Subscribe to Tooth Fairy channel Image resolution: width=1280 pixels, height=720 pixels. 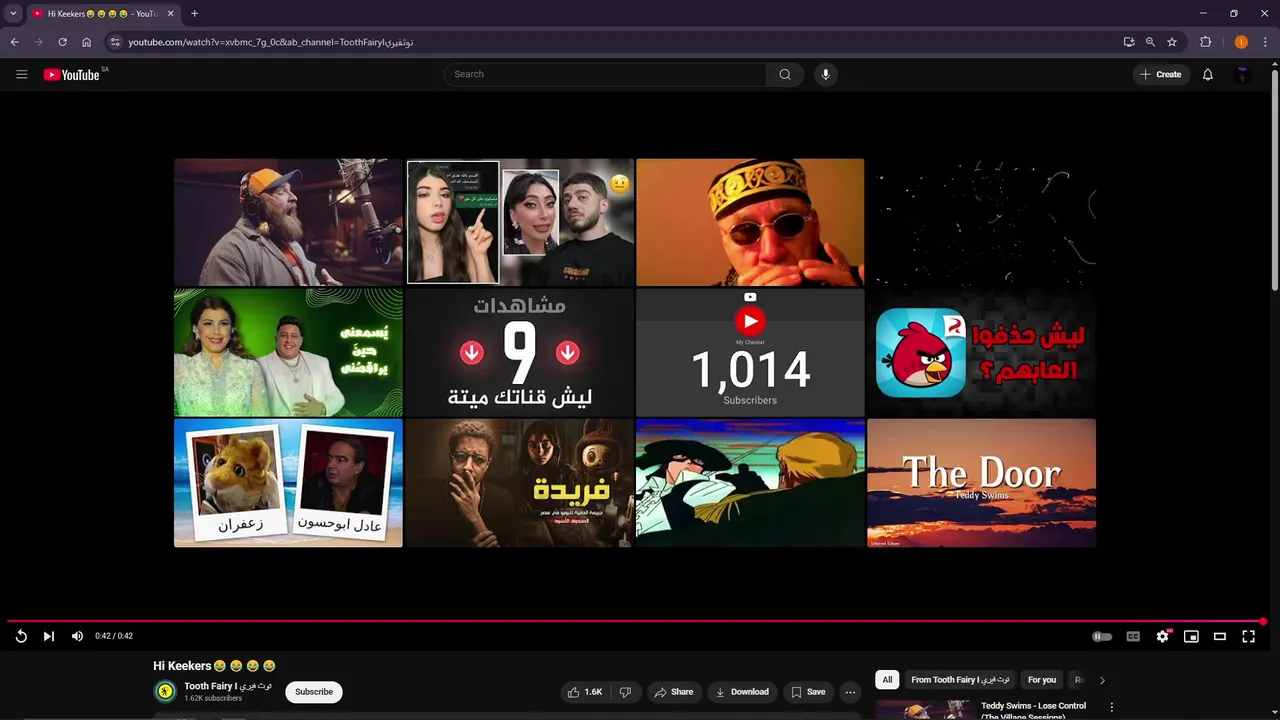tap(314, 692)
